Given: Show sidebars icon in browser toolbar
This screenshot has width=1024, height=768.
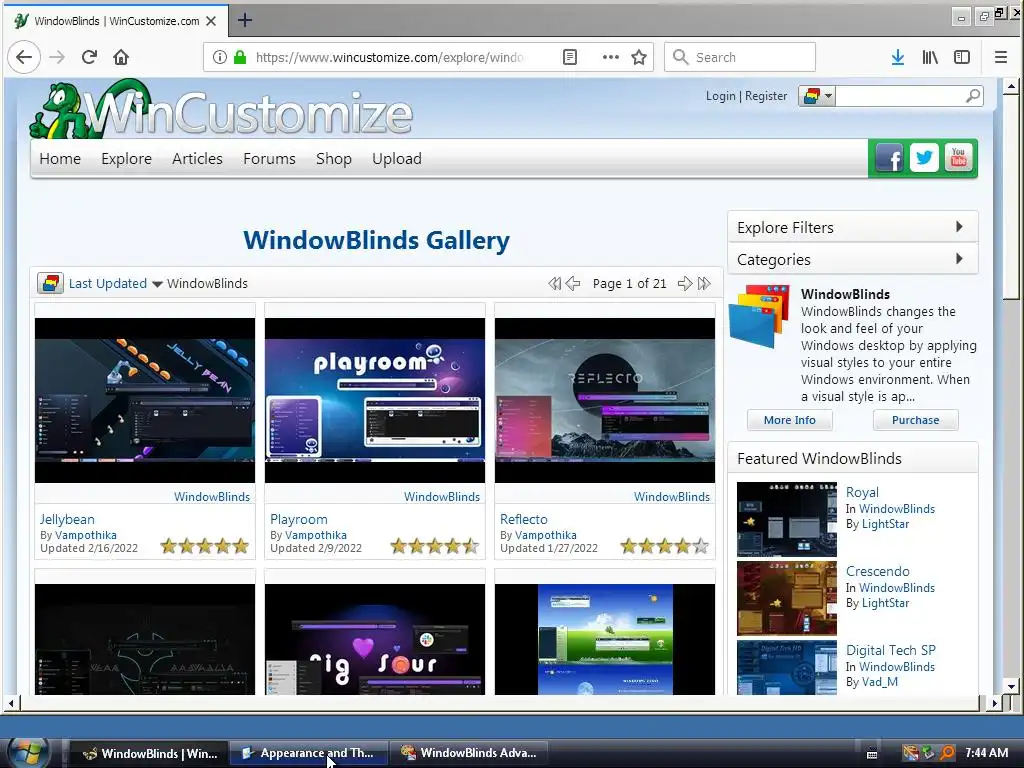Looking at the screenshot, I should 962,57.
